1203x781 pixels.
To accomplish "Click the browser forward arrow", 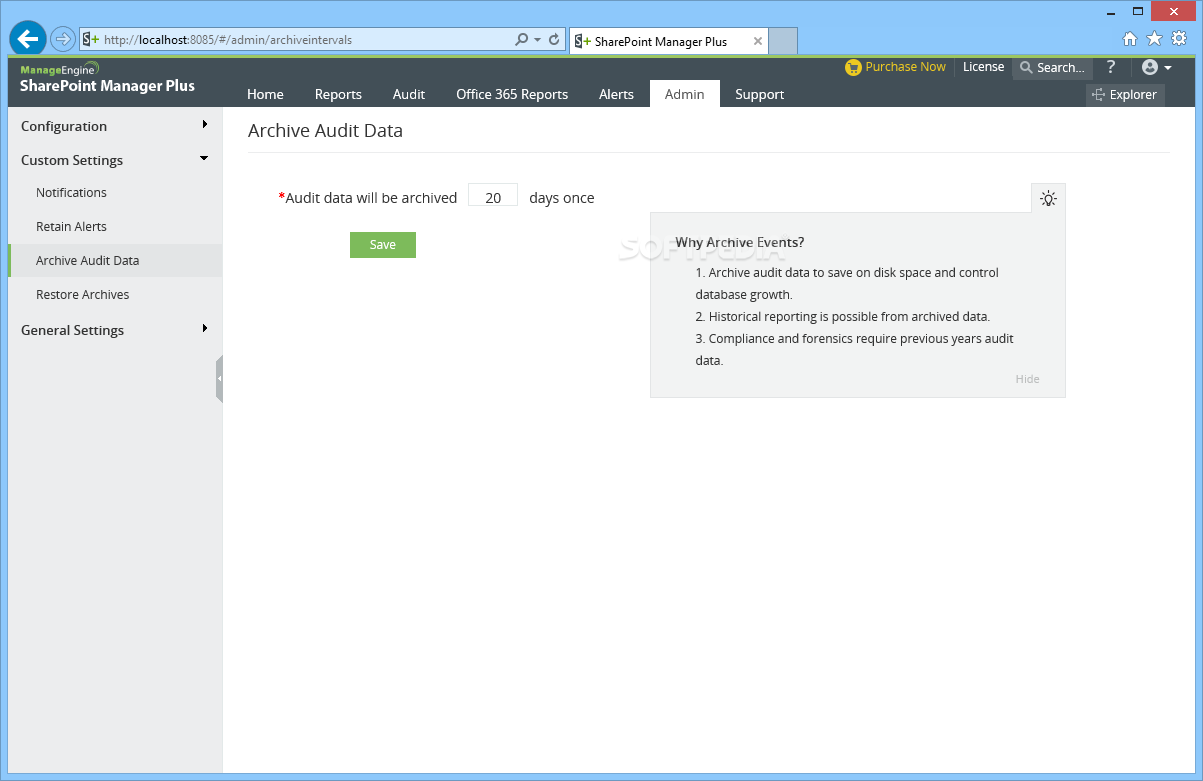I will pos(63,40).
